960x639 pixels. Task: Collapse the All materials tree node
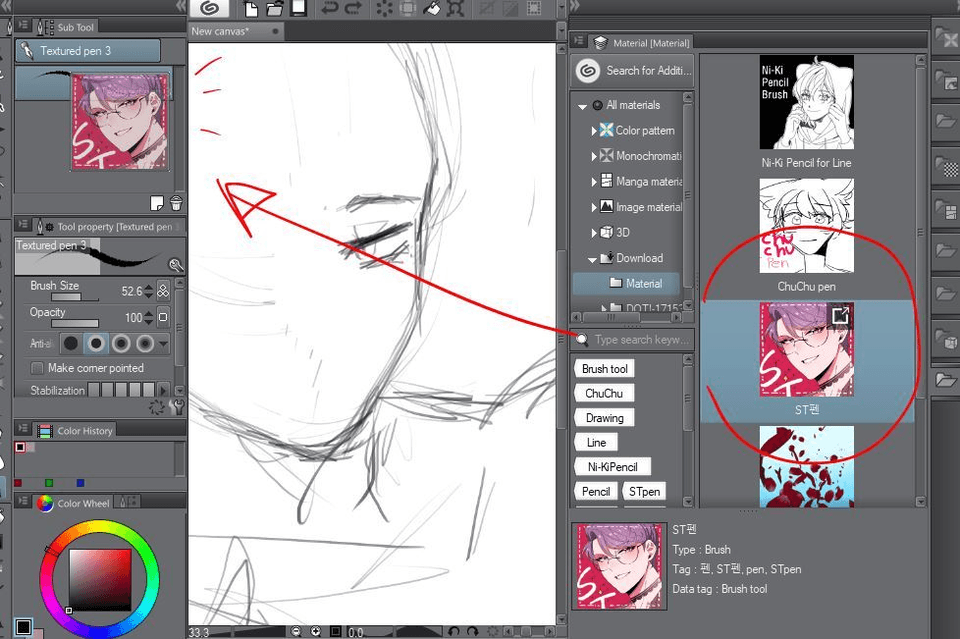coord(582,105)
